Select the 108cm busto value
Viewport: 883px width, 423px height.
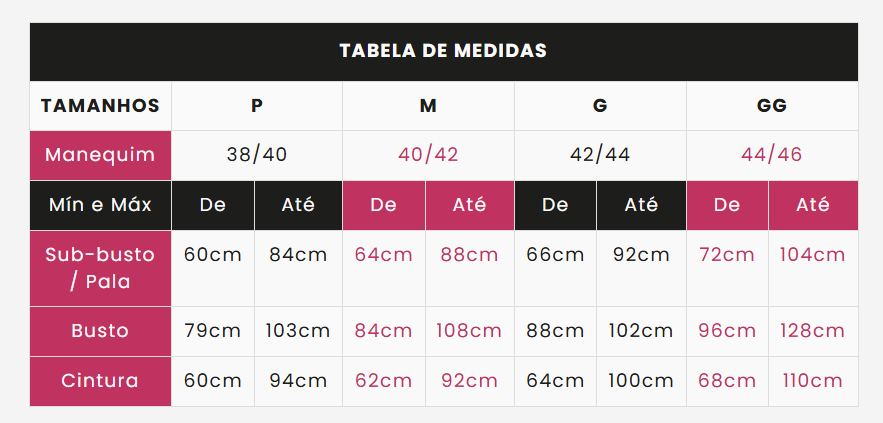[469, 331]
